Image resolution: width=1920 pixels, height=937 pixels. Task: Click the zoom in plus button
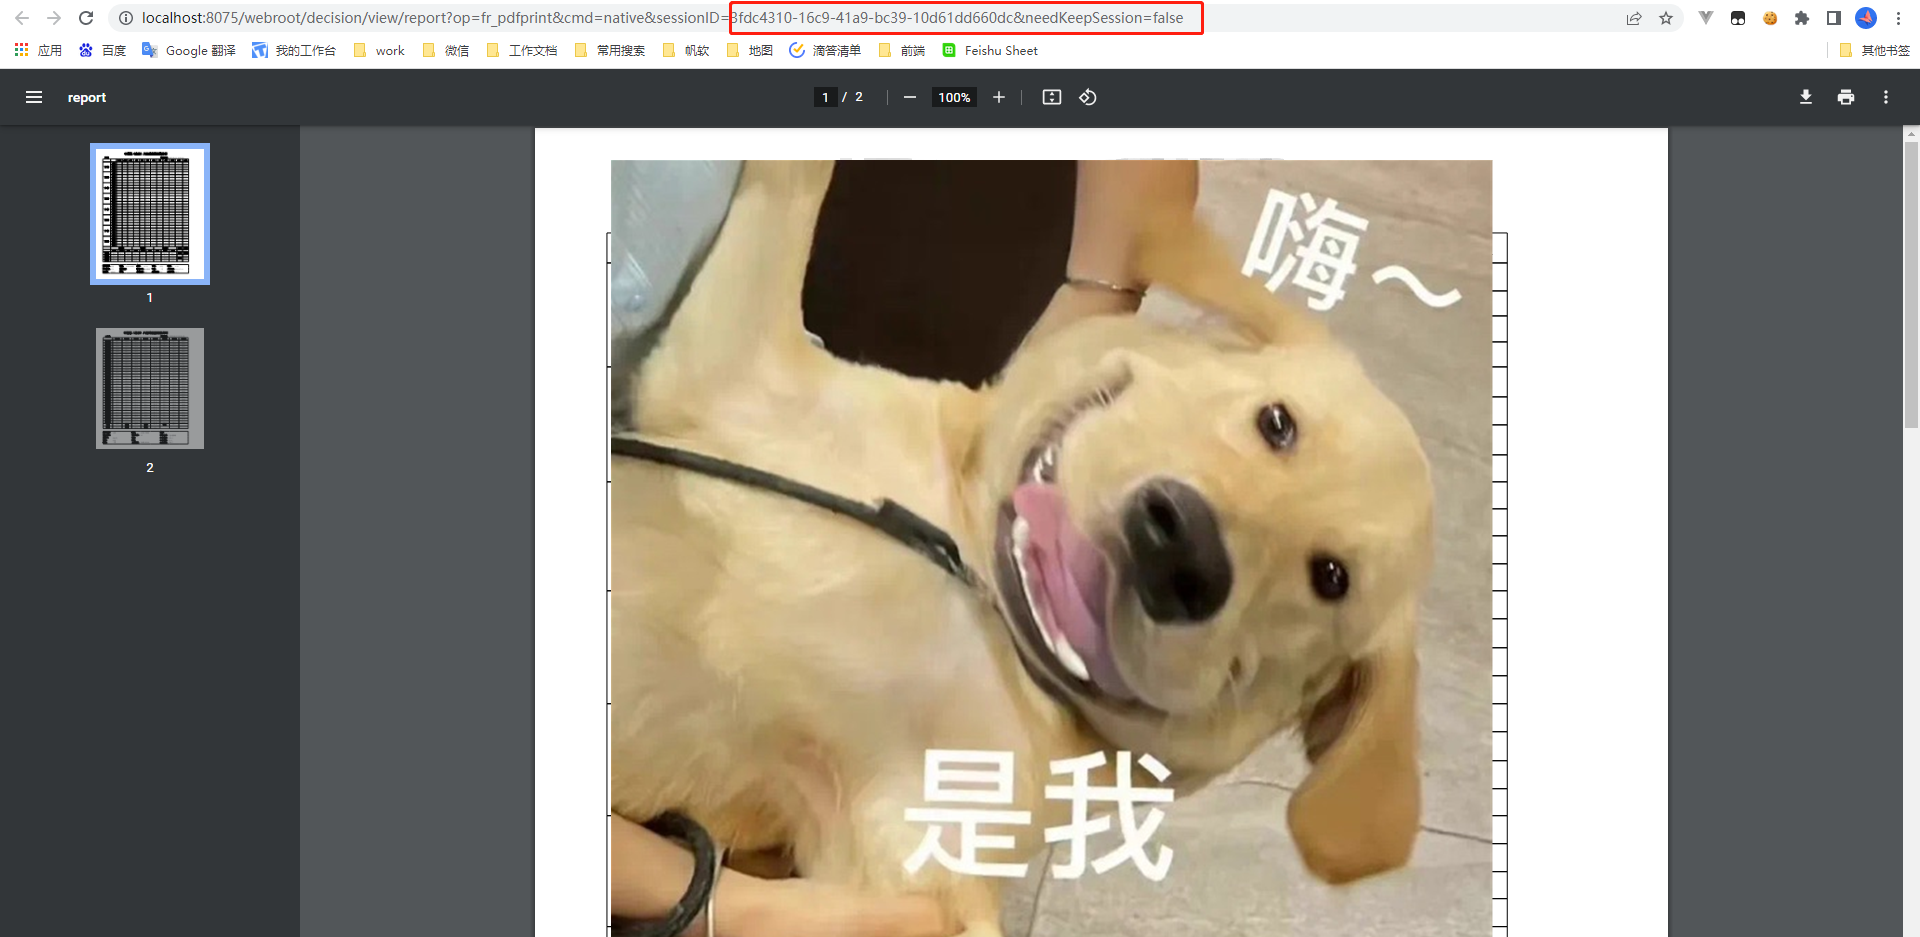(x=998, y=97)
